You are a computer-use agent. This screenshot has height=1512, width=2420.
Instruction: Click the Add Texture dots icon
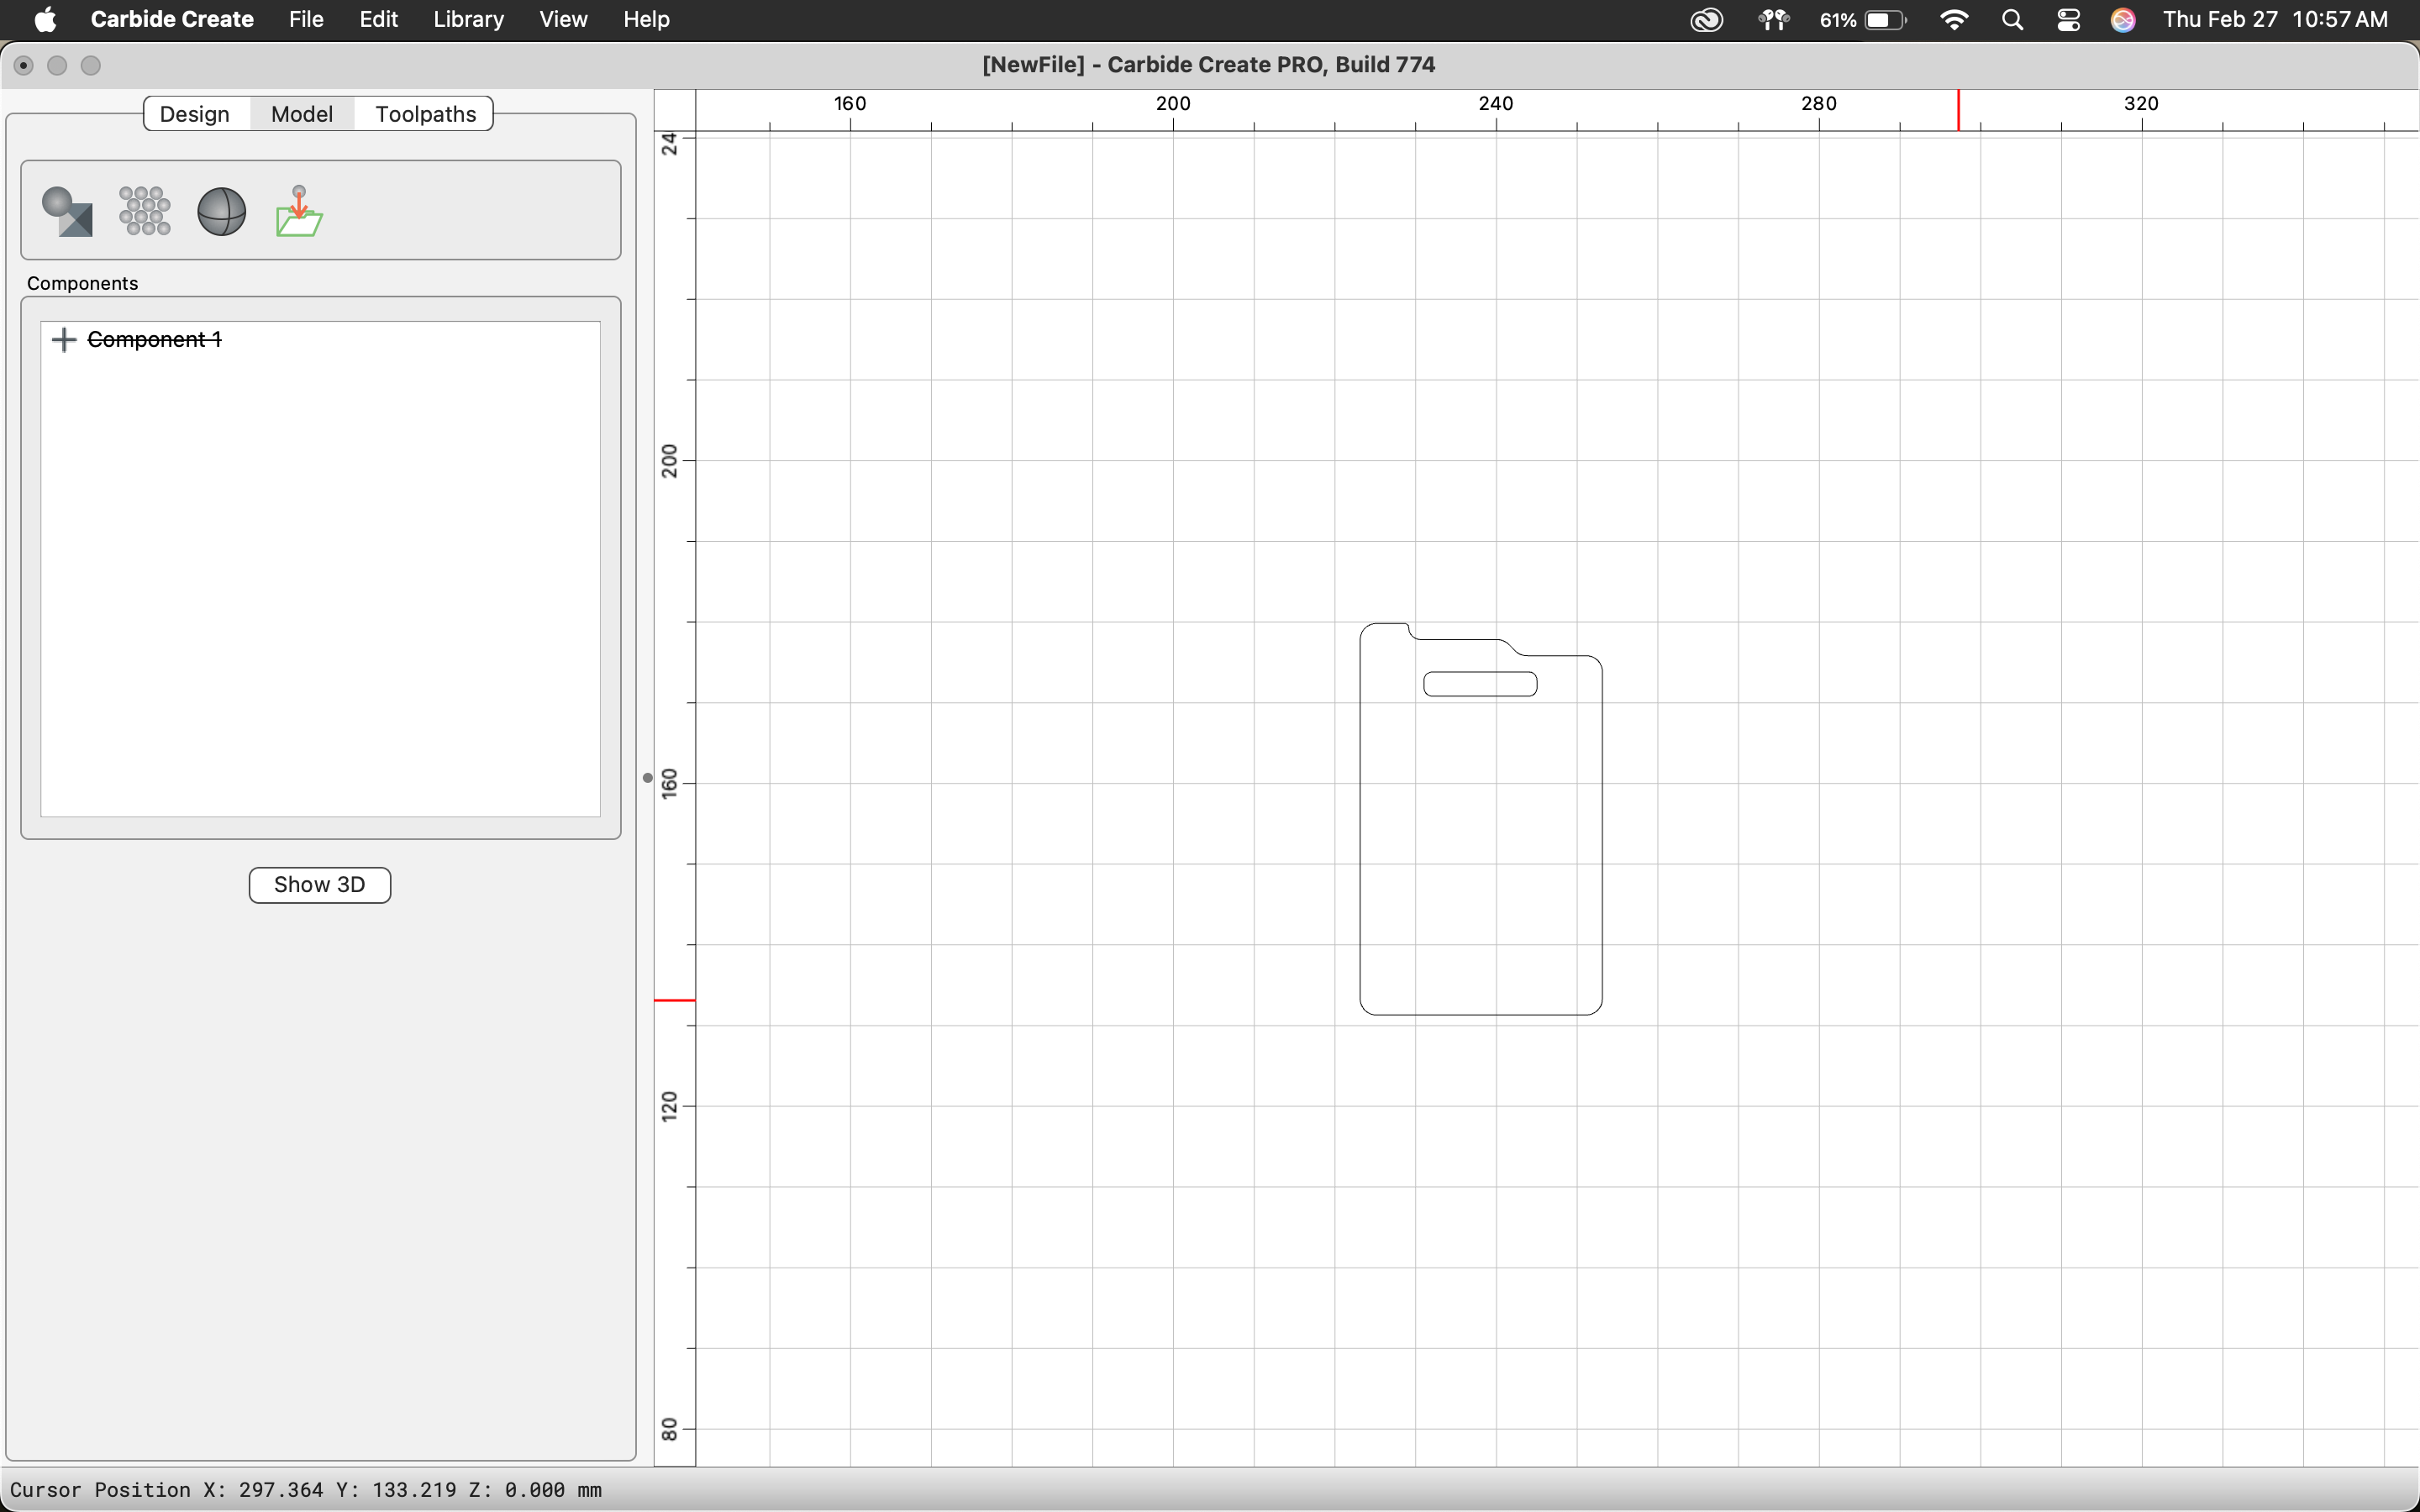point(145,211)
